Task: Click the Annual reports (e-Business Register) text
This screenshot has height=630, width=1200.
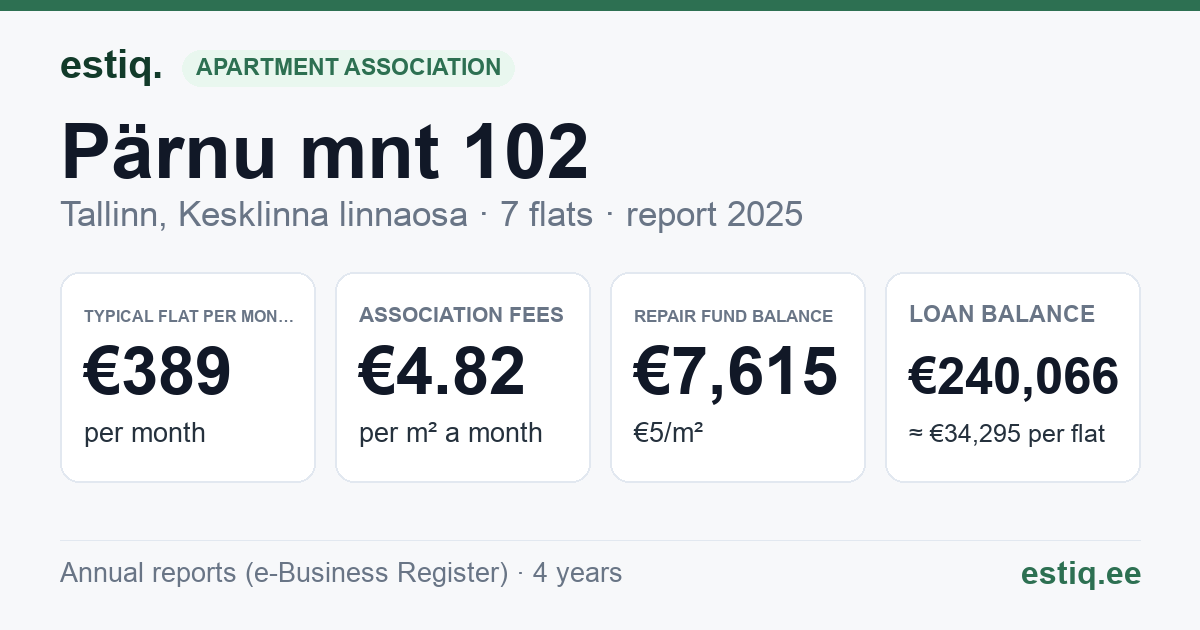Action: (x=284, y=573)
